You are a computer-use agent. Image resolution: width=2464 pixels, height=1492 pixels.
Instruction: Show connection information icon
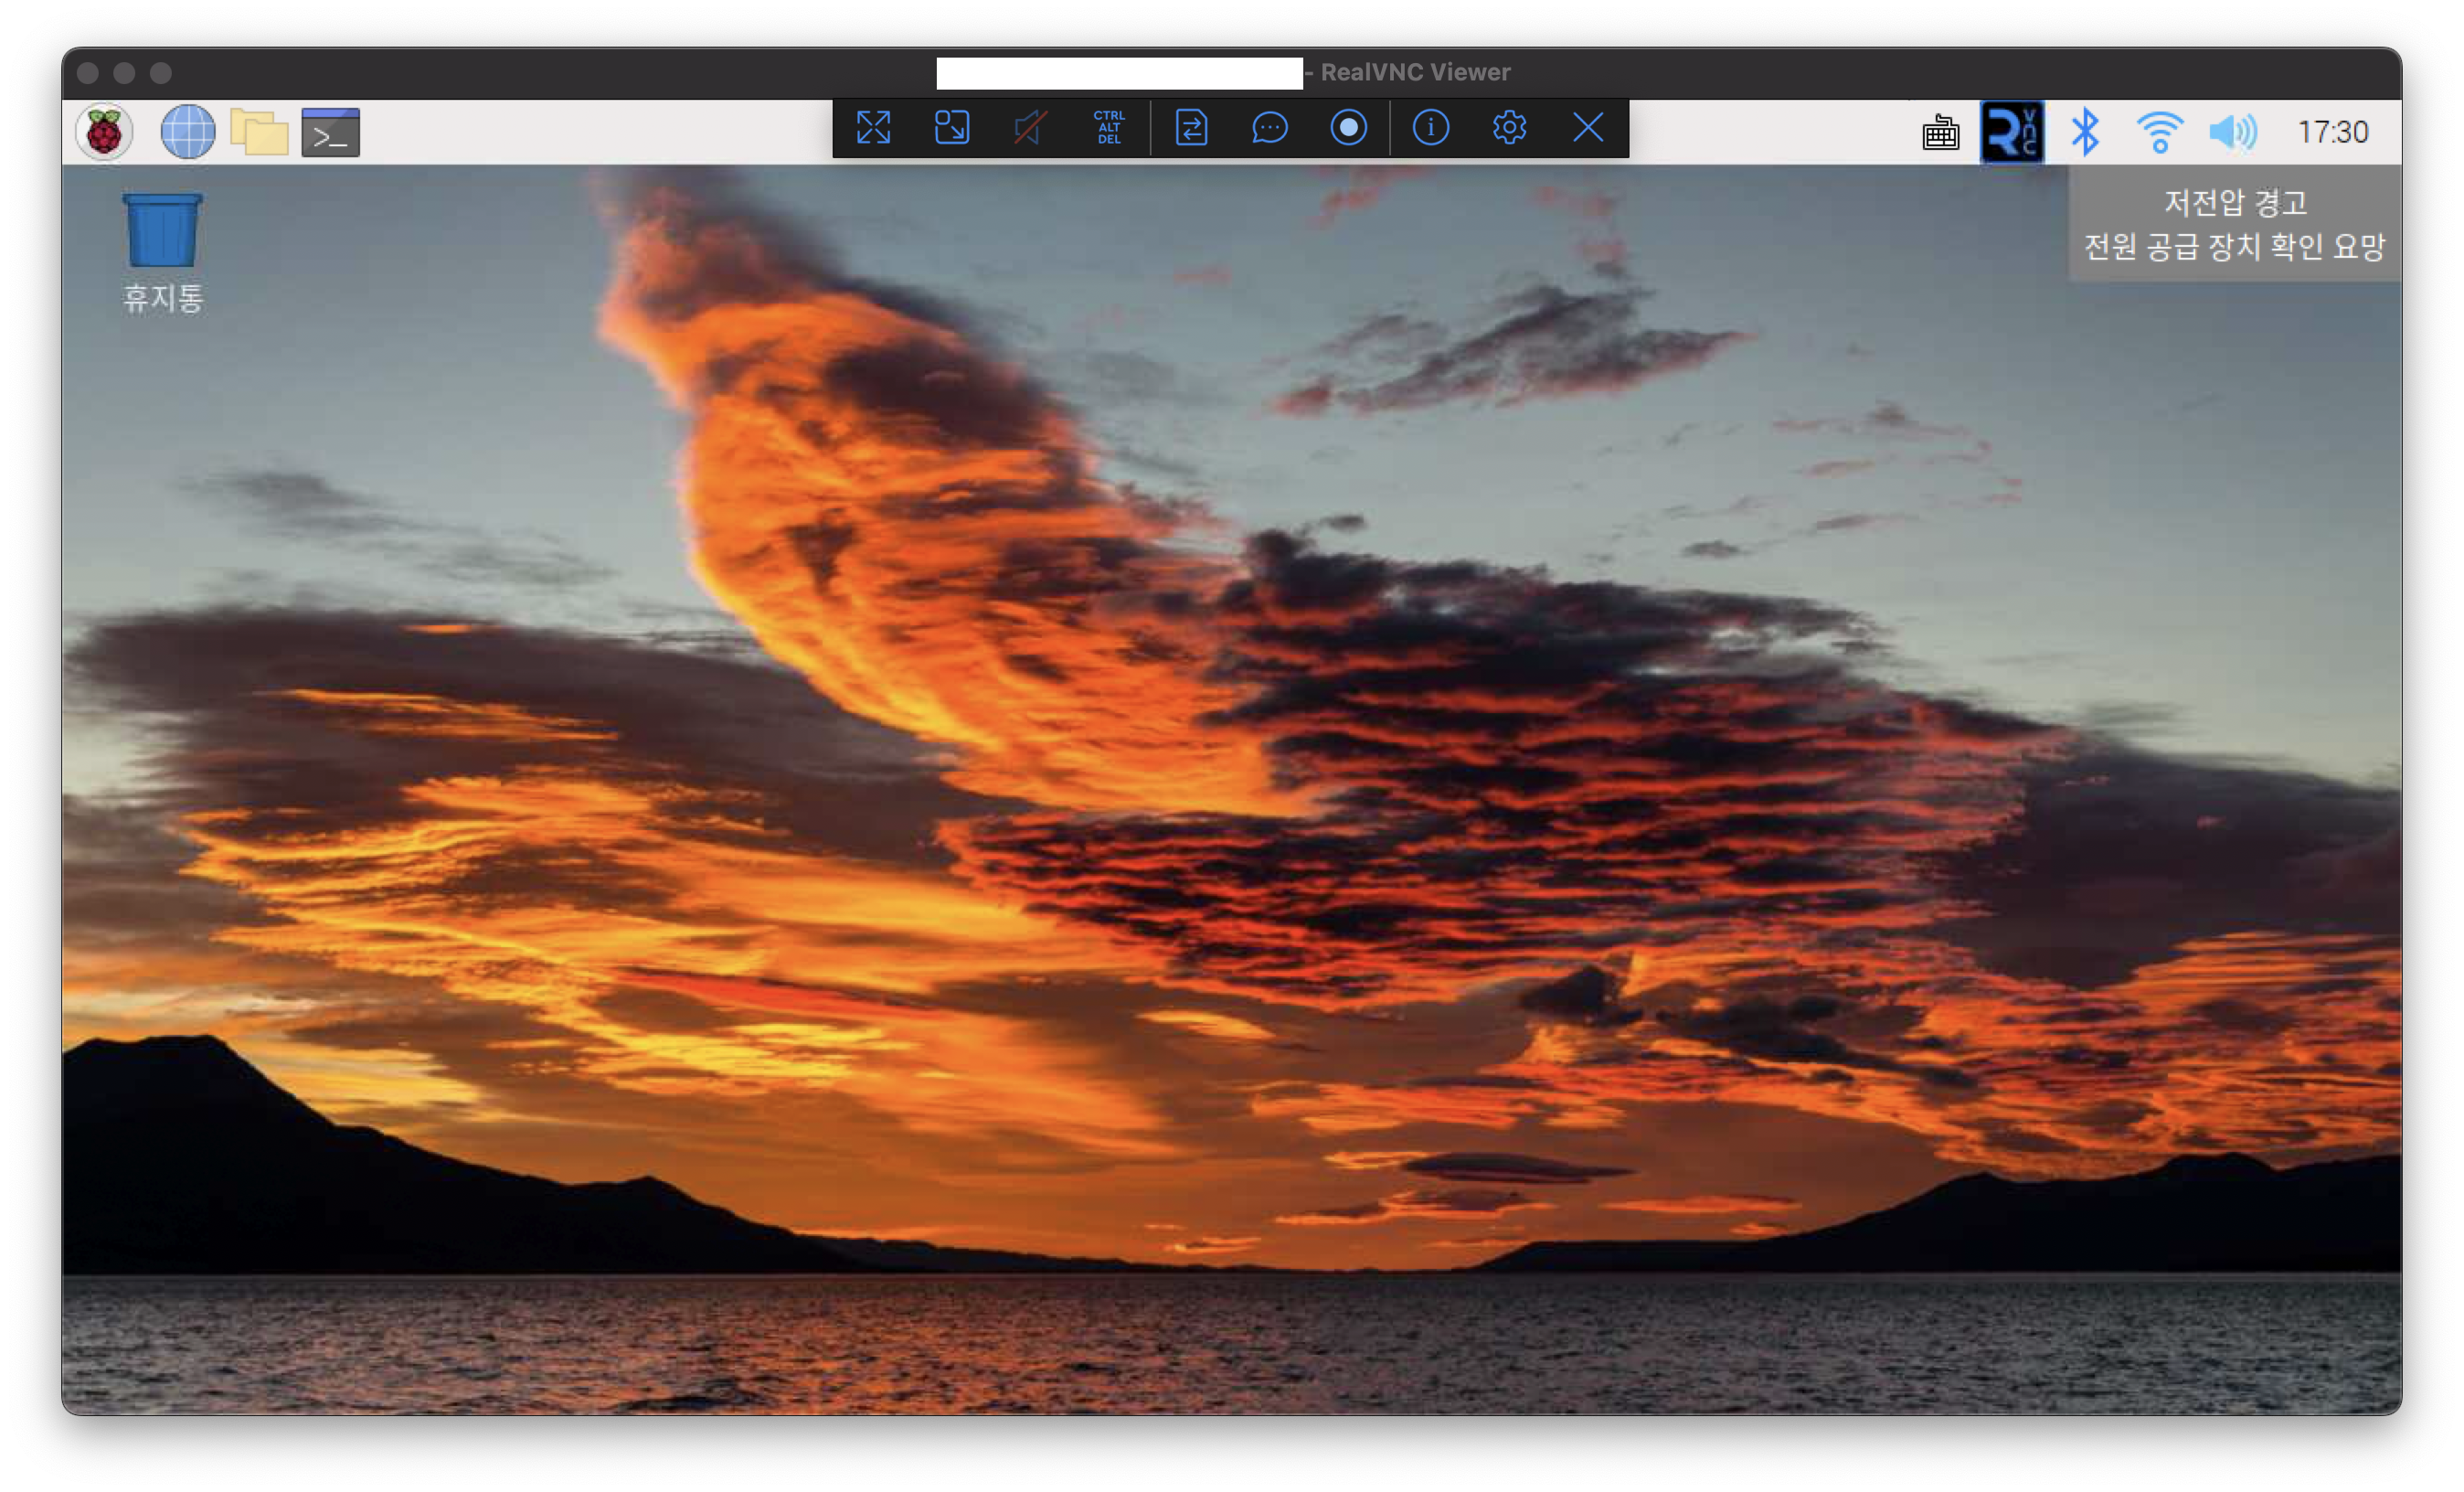1430,128
